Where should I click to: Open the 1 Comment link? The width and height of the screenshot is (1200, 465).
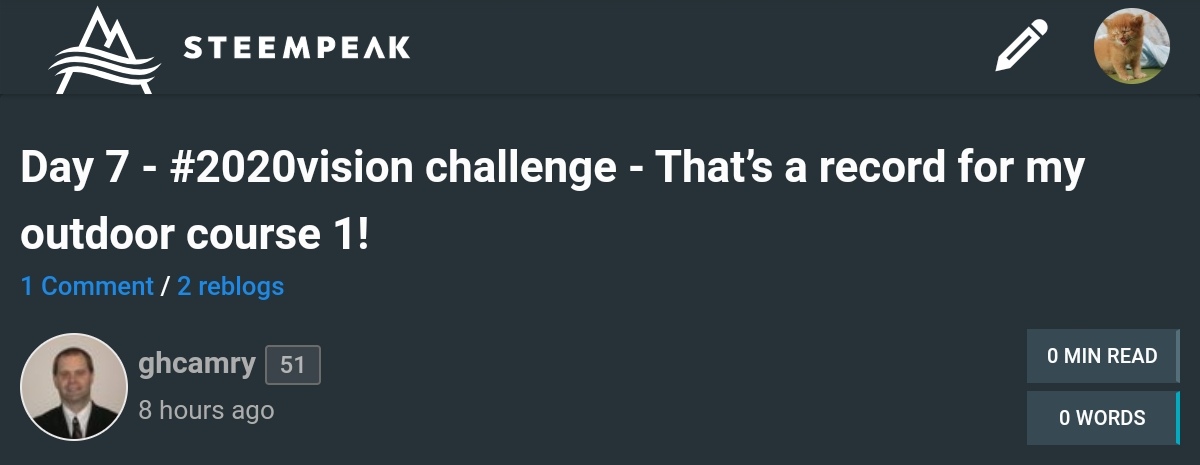(87, 287)
